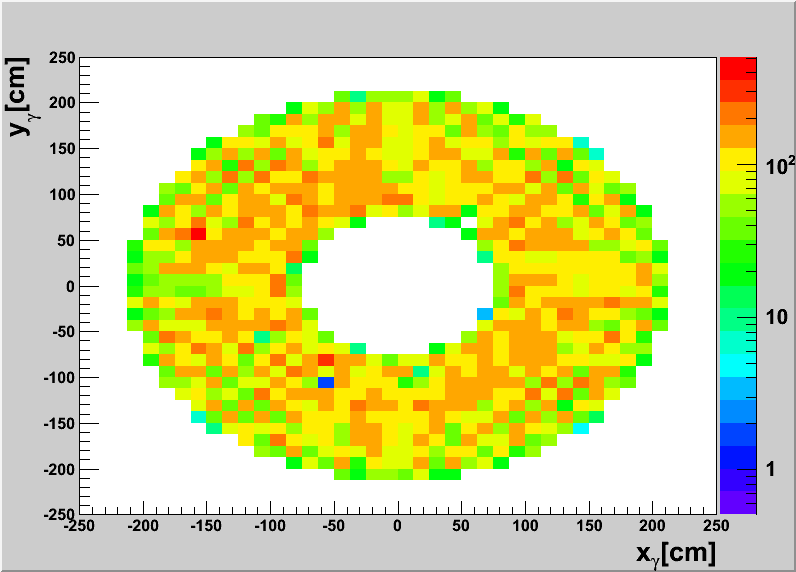
Task: Click y-axis tick label -50
Action: [63, 332]
